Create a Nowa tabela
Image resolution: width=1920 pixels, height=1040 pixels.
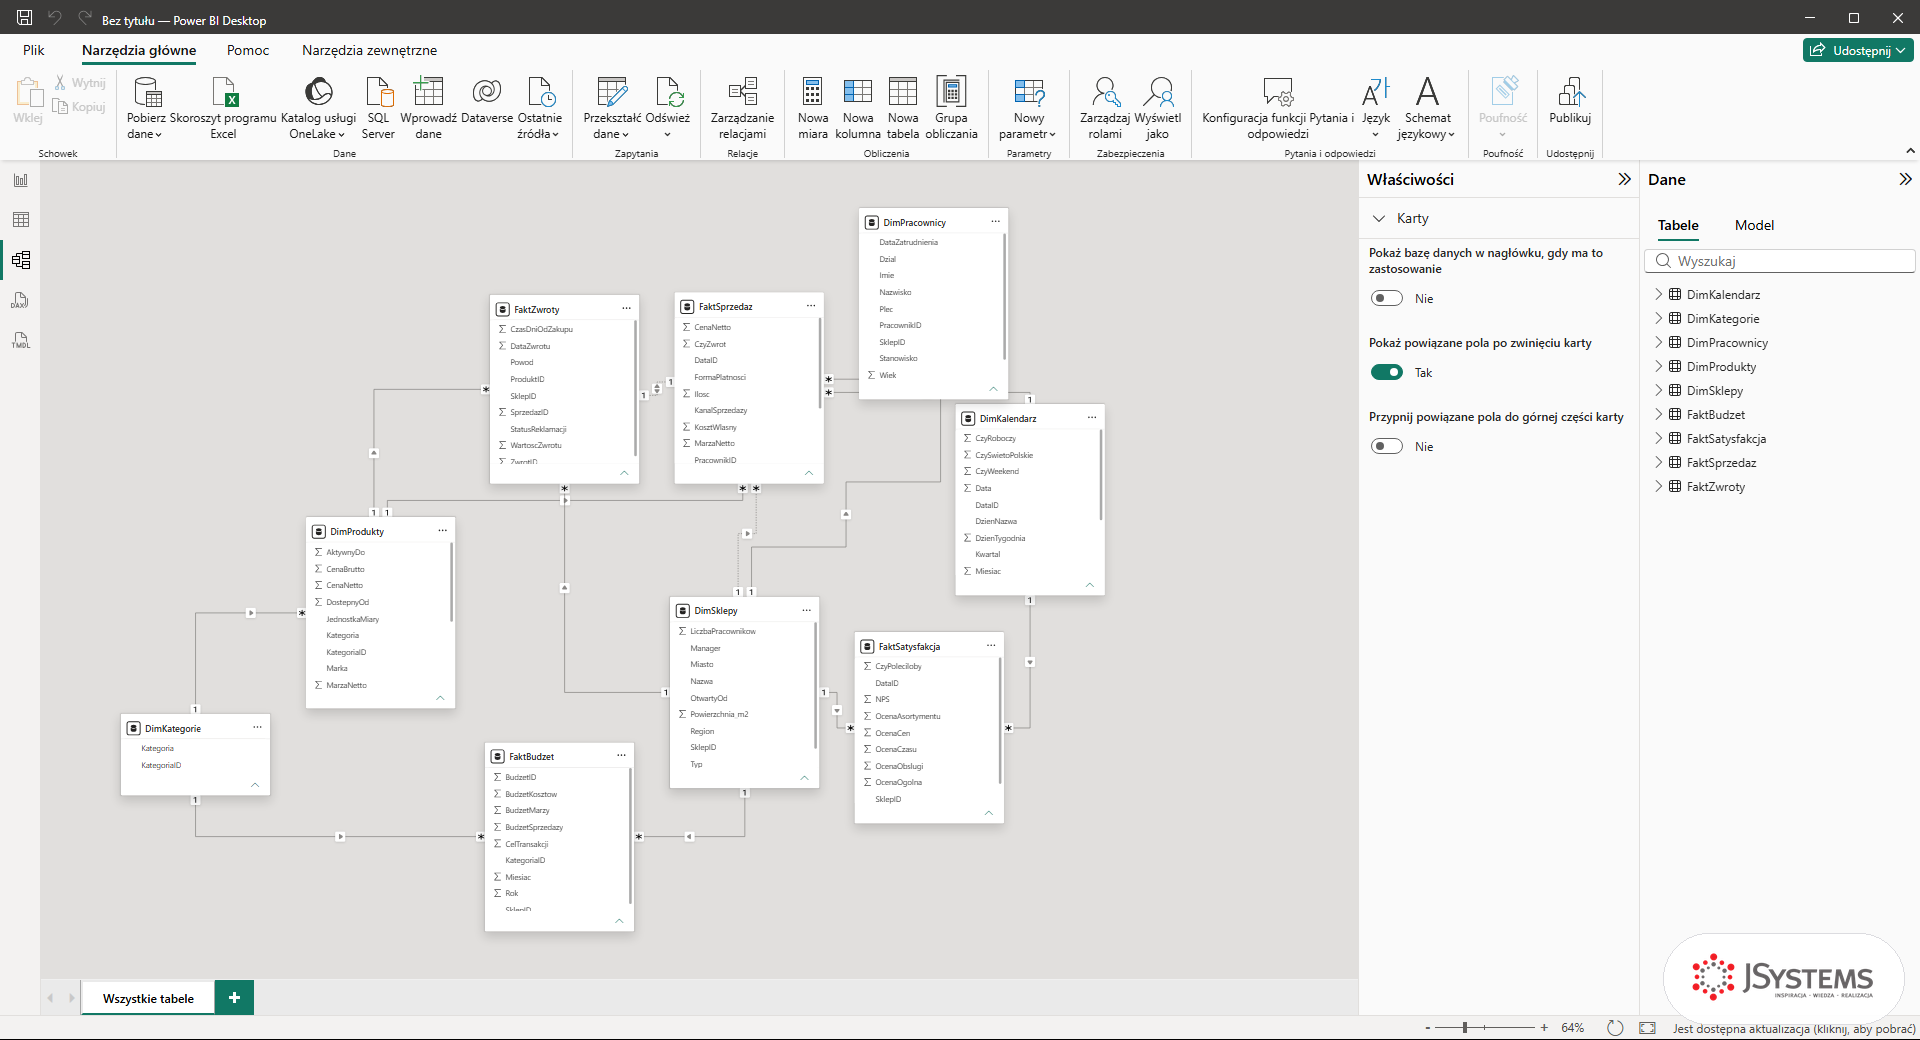point(903,108)
